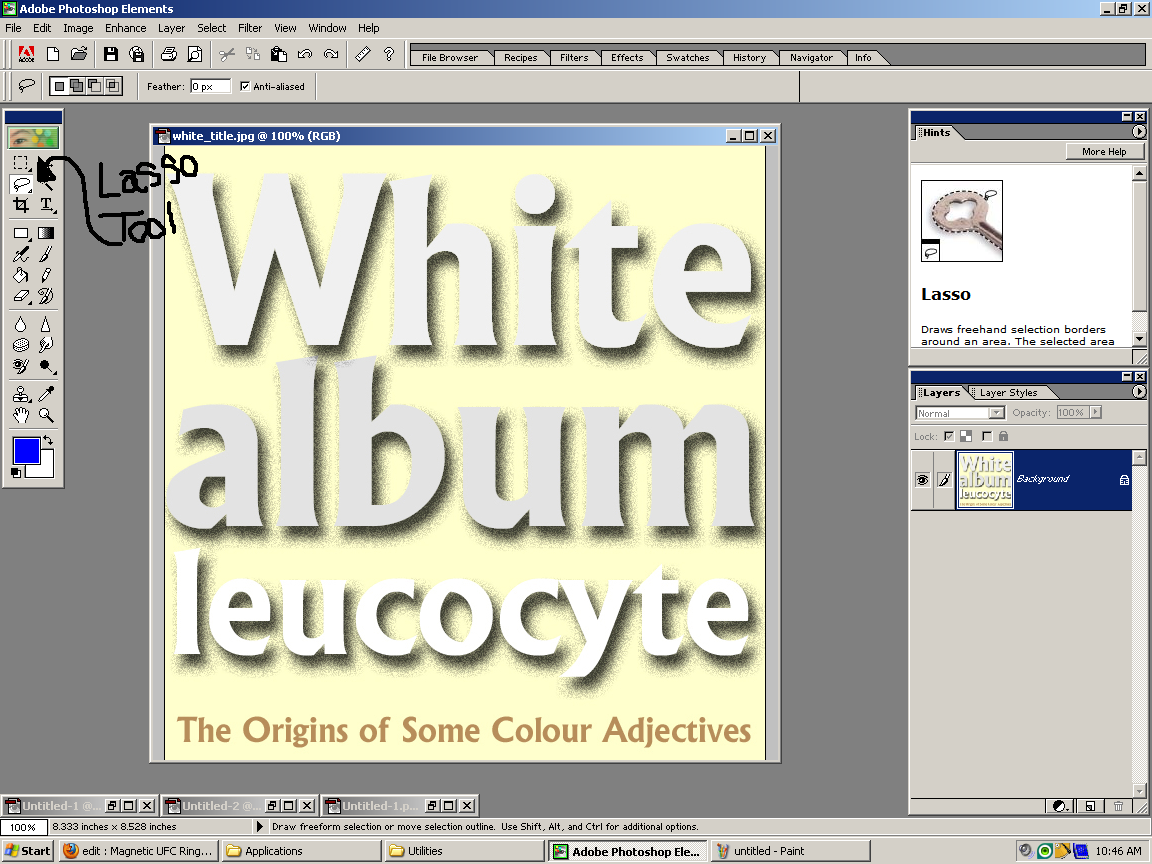This screenshot has width=1152, height=864.
Task: Click the Adobe Online icon in toolbar
Action: coord(26,54)
